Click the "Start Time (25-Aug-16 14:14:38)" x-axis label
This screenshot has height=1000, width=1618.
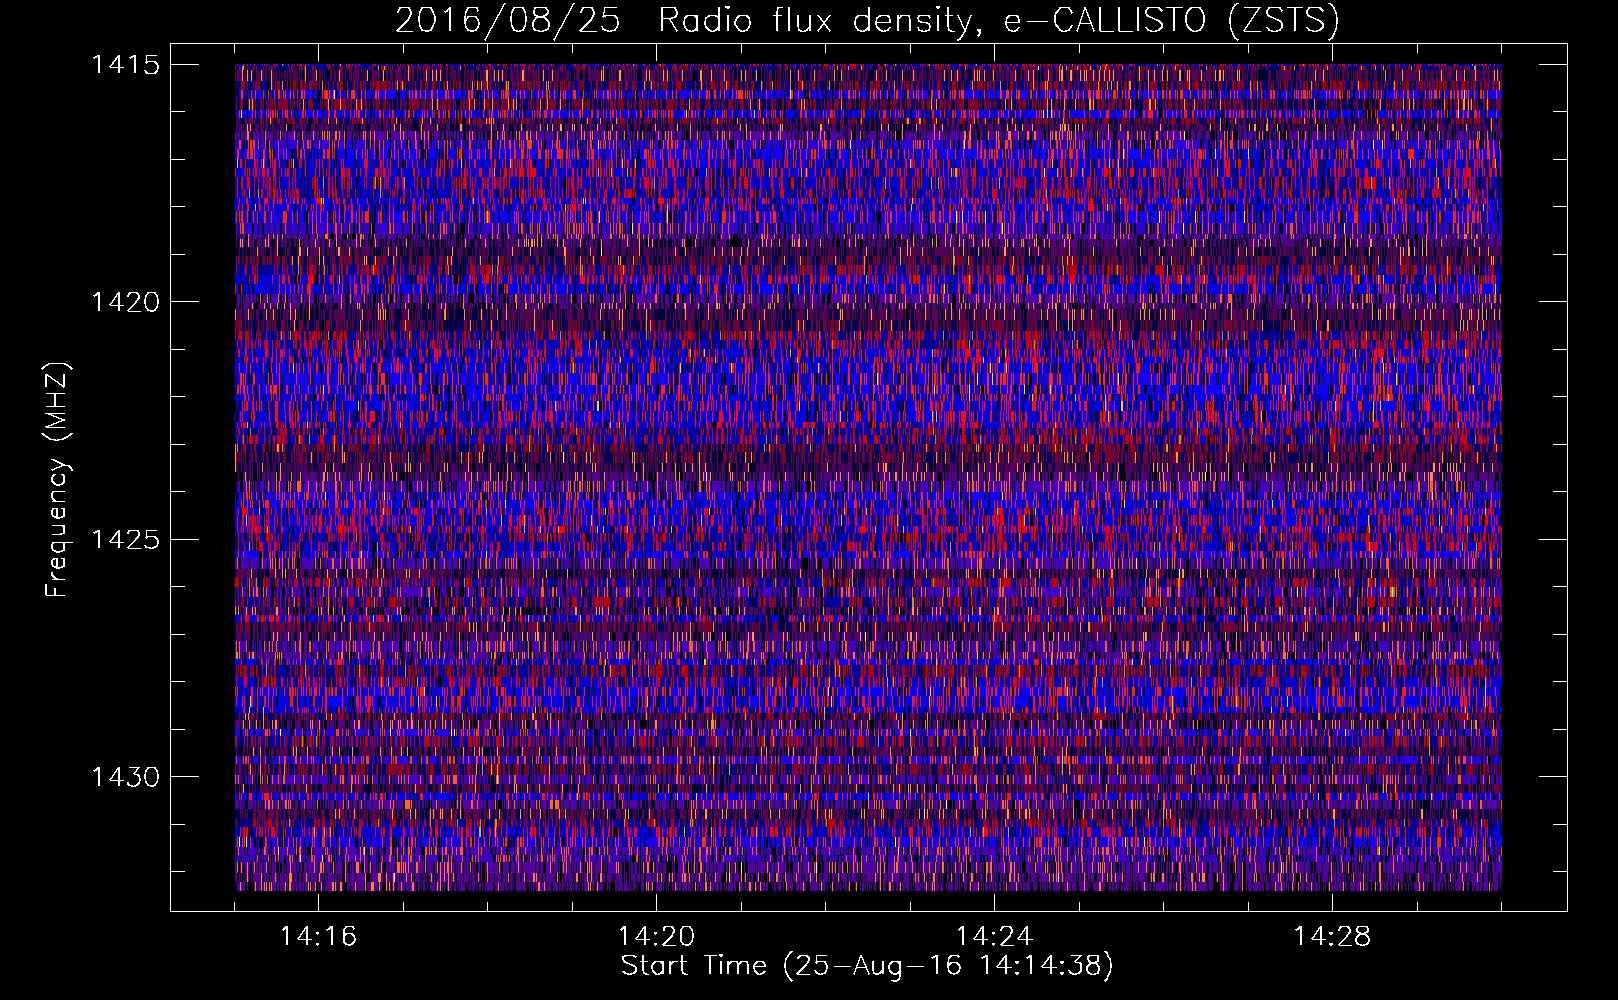[867, 966]
